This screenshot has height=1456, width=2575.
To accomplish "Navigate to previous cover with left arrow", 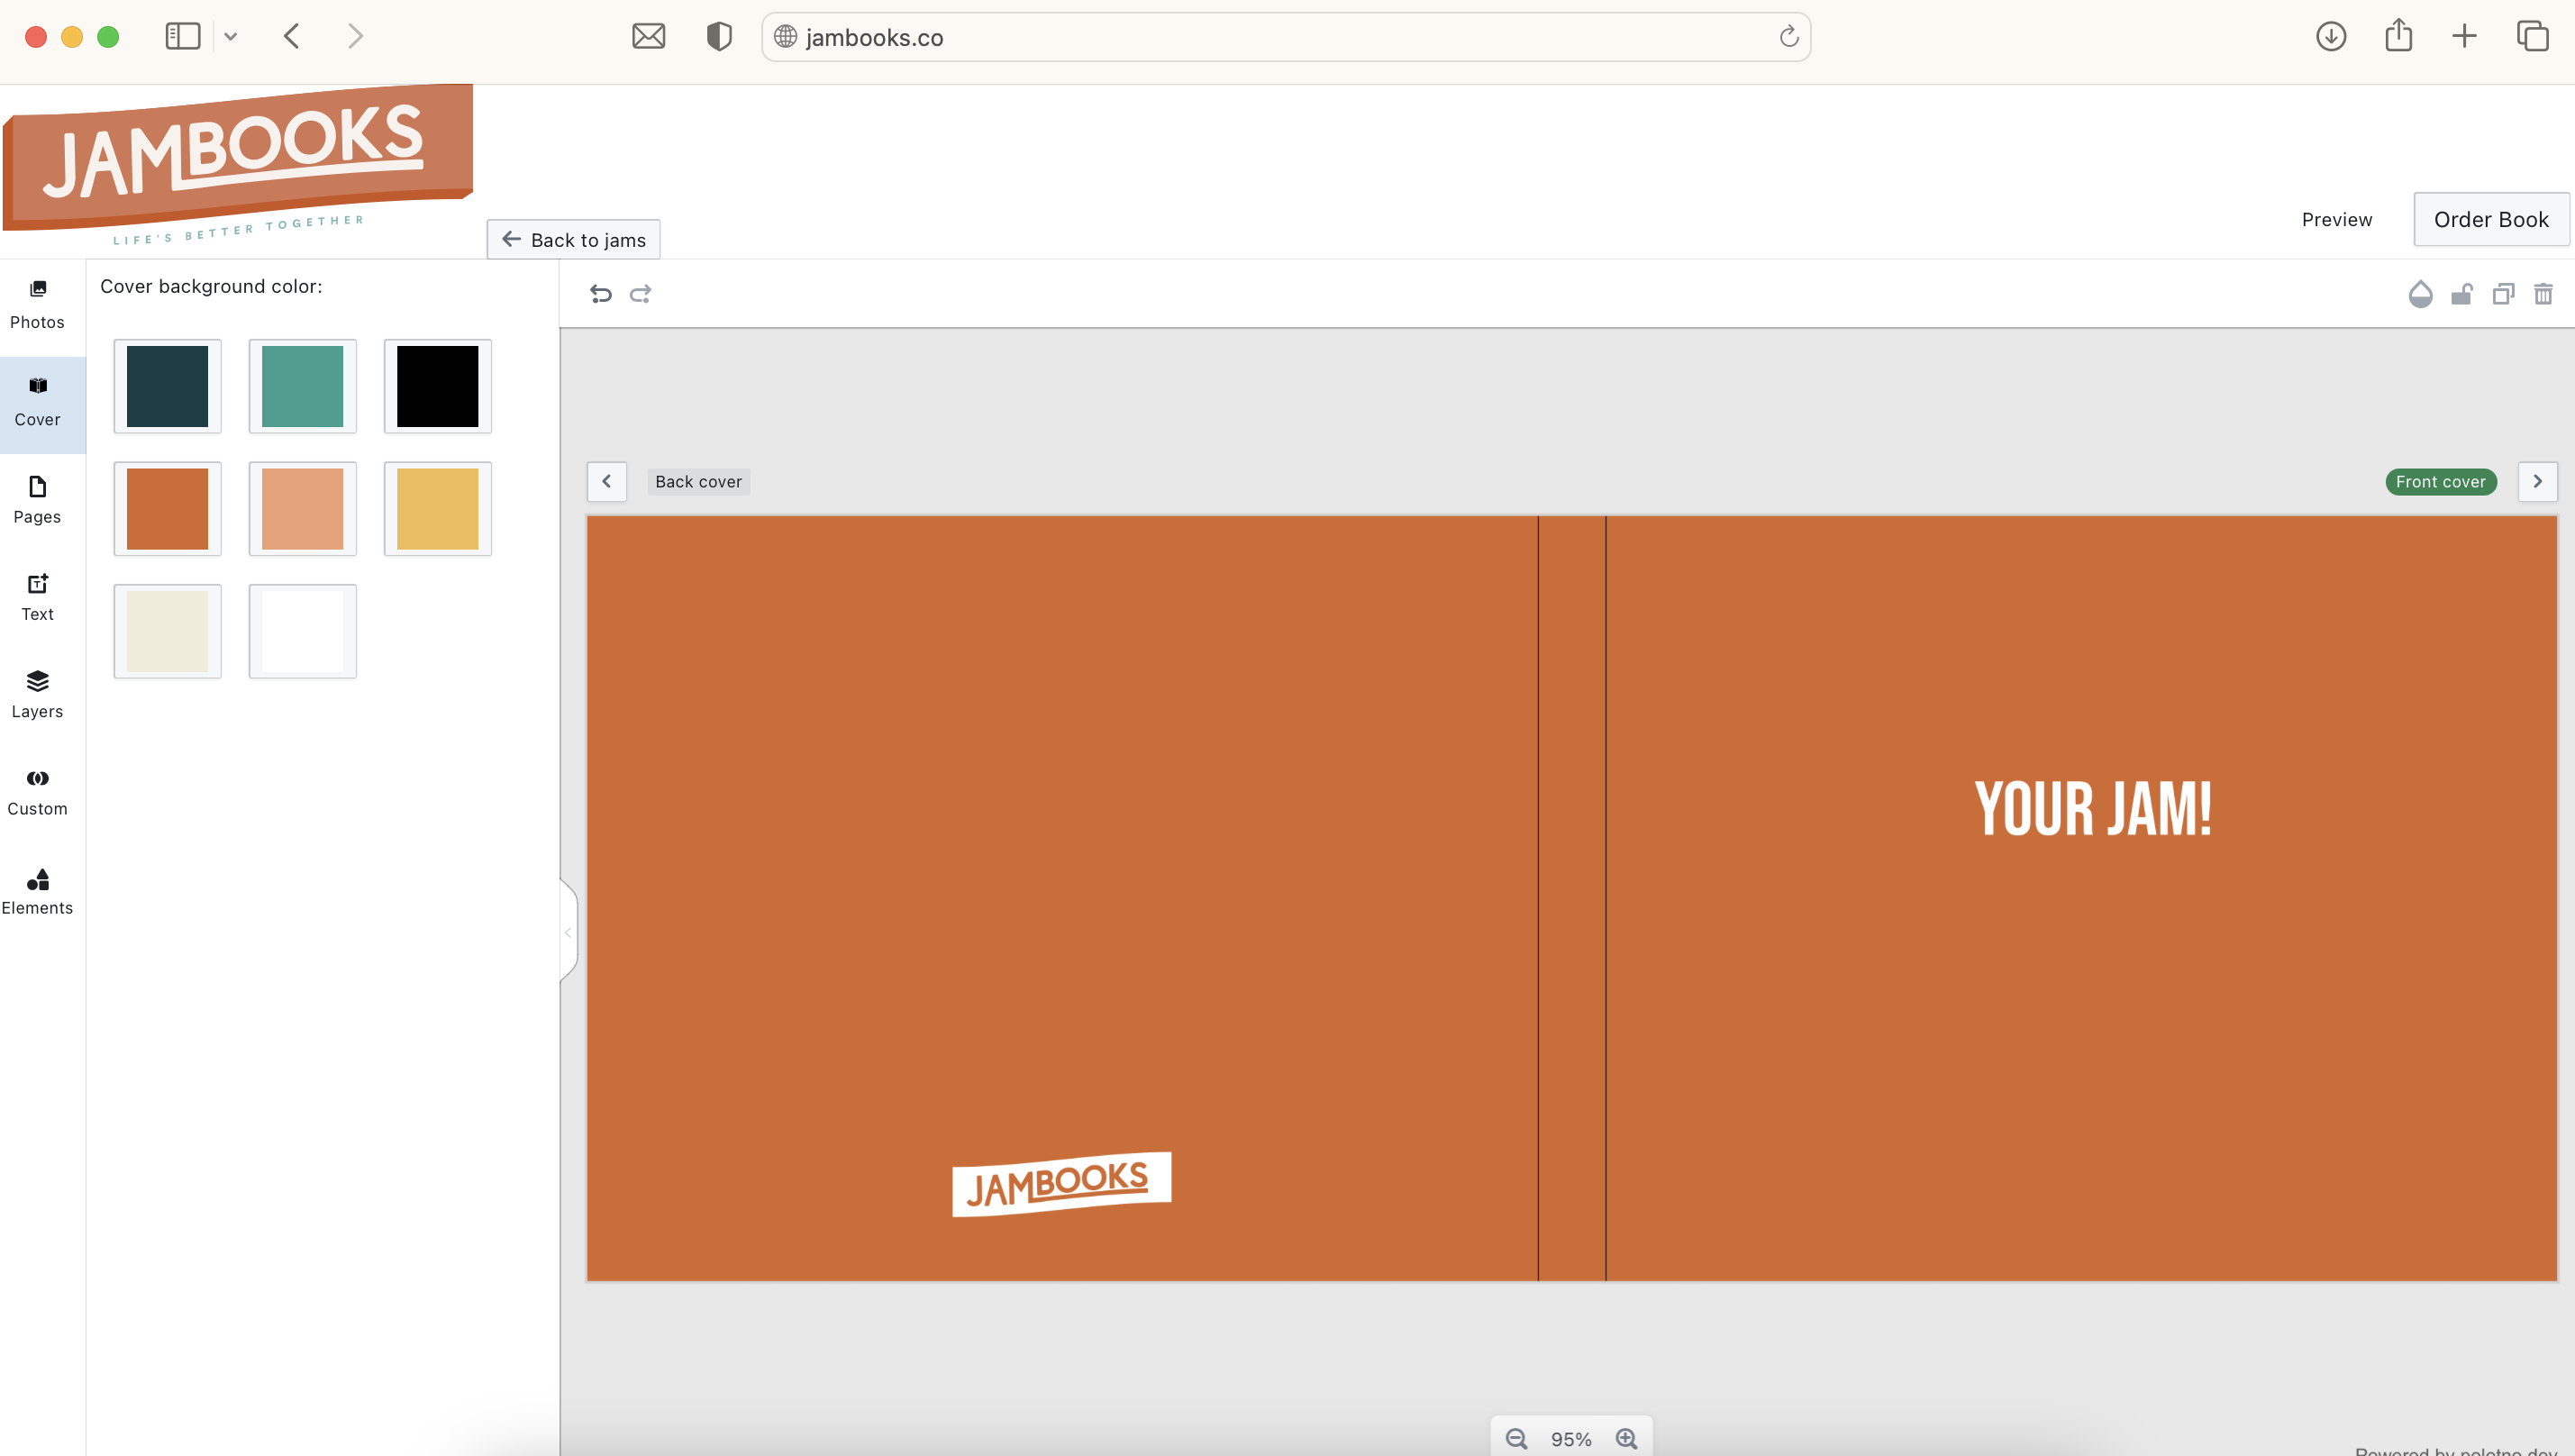I will coord(606,481).
